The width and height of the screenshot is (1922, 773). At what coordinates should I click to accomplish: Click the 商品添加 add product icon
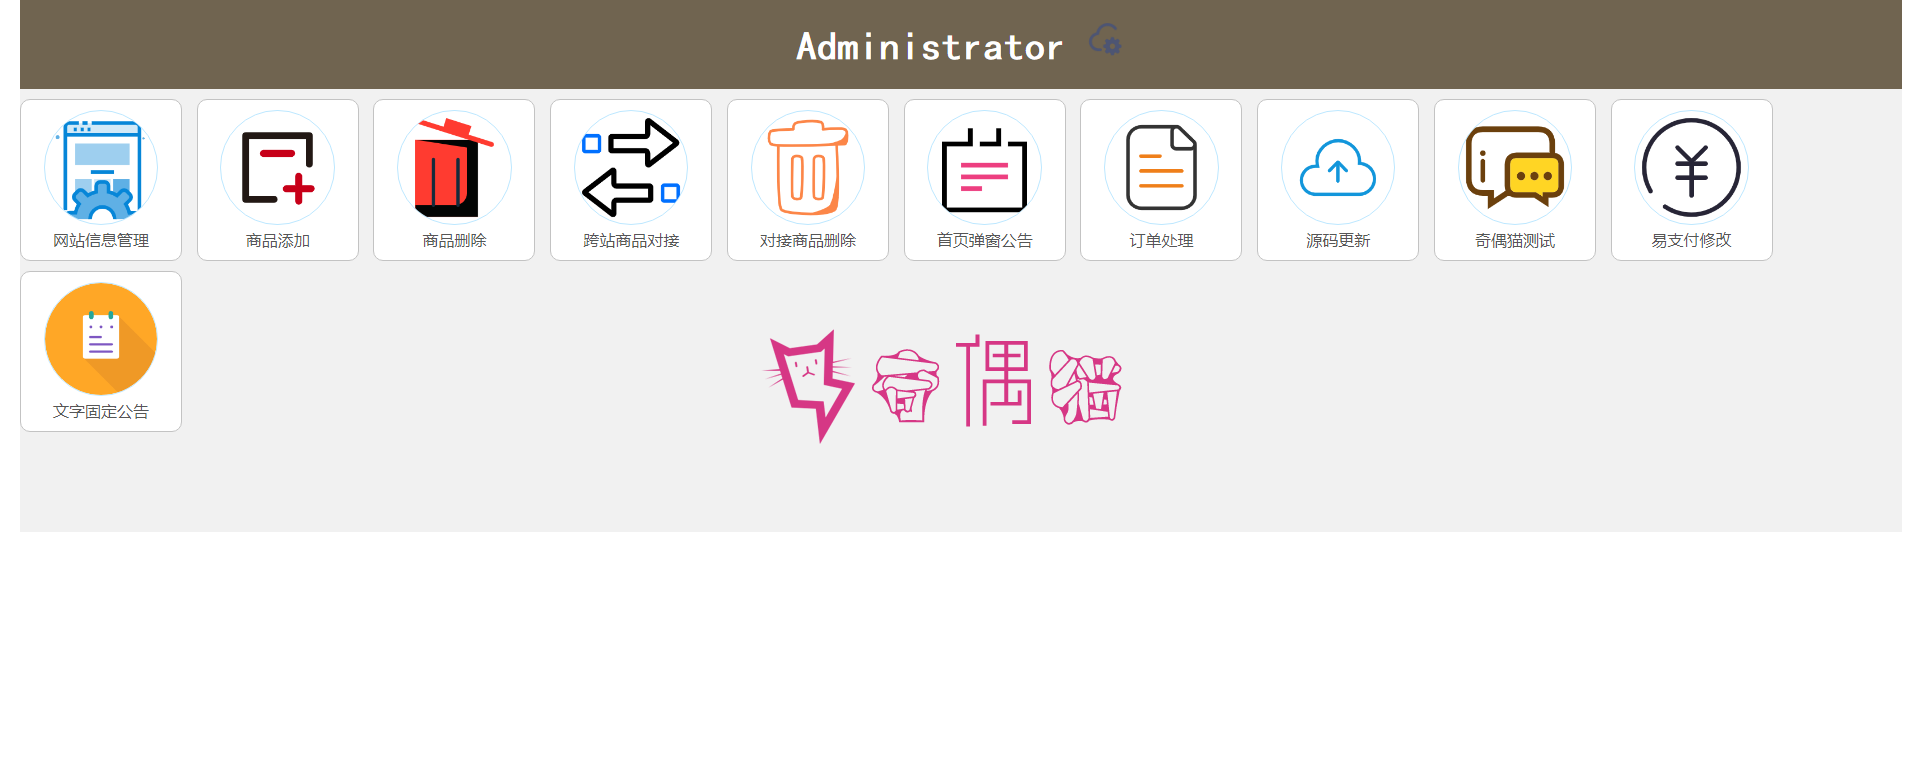tap(278, 167)
